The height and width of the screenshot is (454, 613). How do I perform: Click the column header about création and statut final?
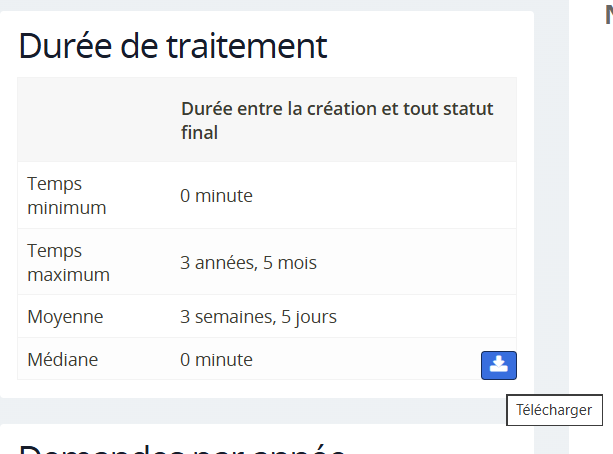click(337, 120)
